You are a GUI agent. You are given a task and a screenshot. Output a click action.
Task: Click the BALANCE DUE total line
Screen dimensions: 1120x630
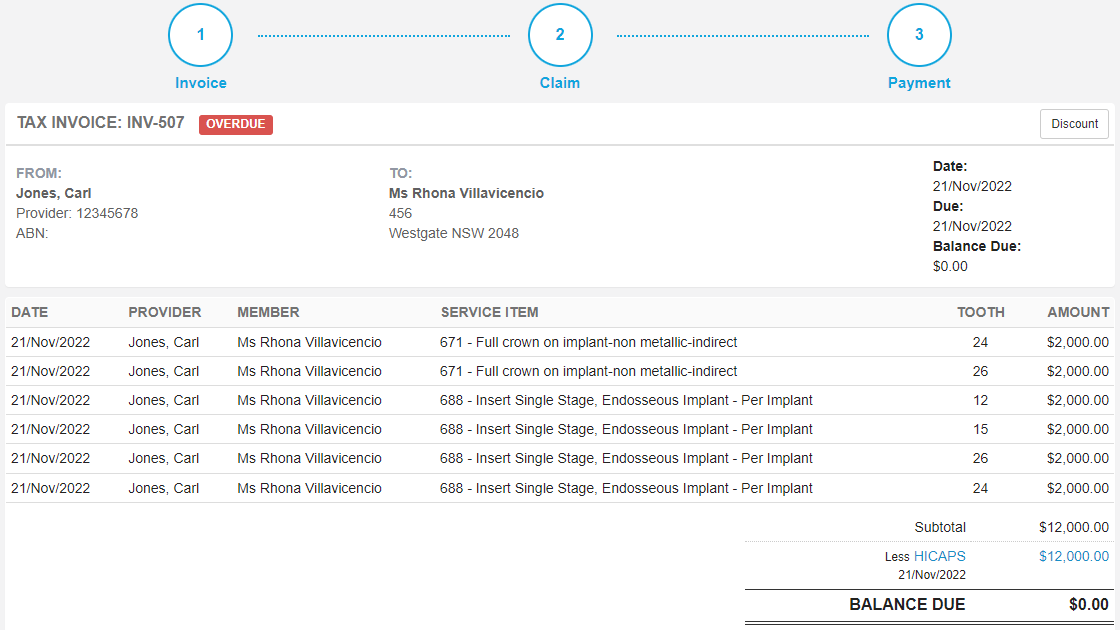908,604
